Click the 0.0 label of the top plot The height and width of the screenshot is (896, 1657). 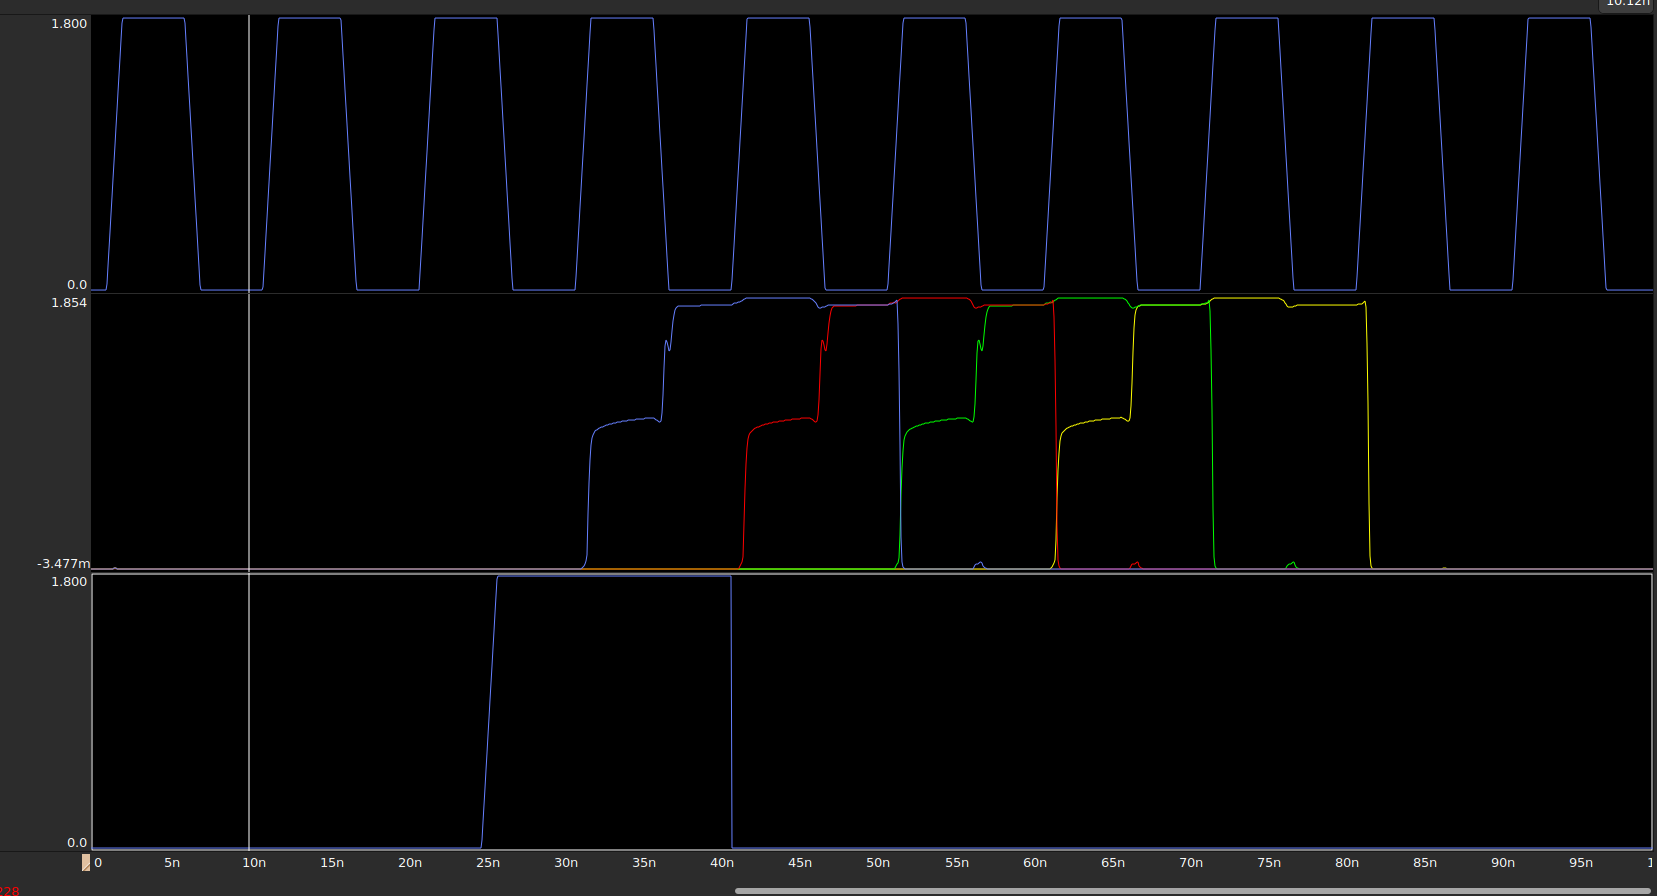(77, 285)
